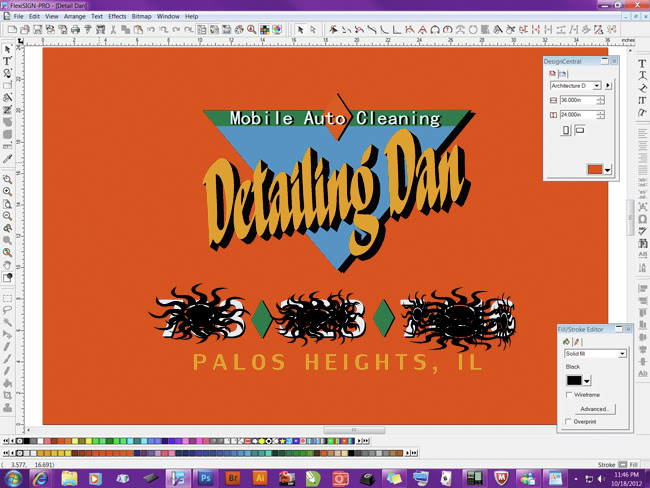Click the horizontal scrollbar thumb below the canvas
650x488 pixels.
click(354, 430)
